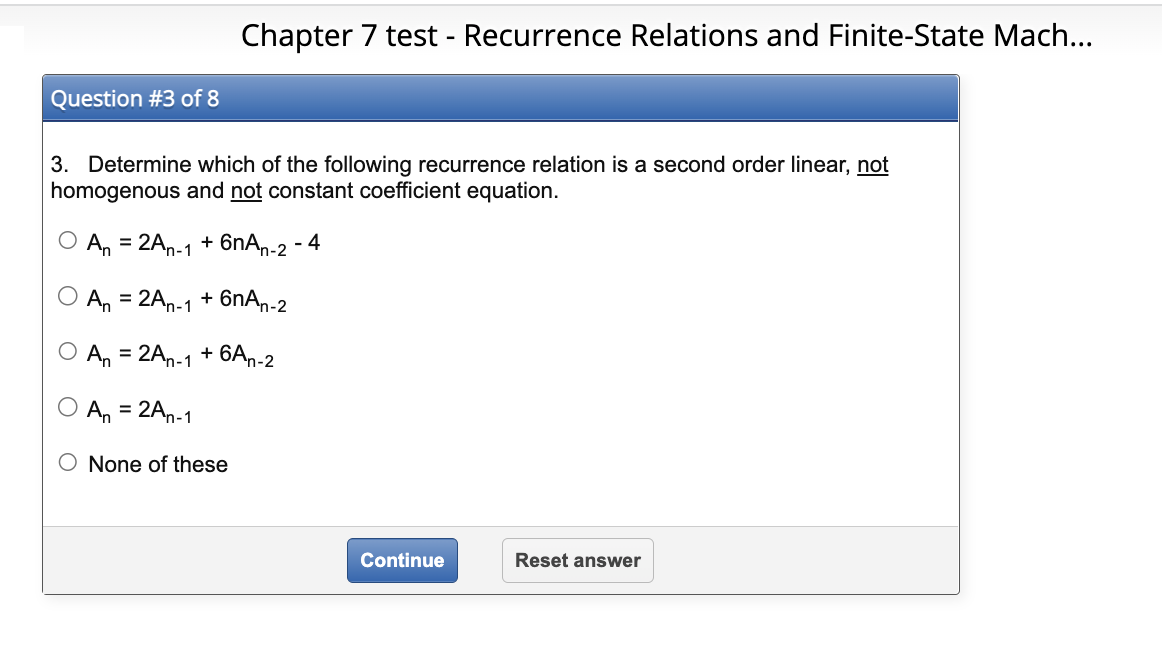Select the option An = 2An-1 + 6An-2
The width and height of the screenshot is (1162, 672).
(66, 351)
